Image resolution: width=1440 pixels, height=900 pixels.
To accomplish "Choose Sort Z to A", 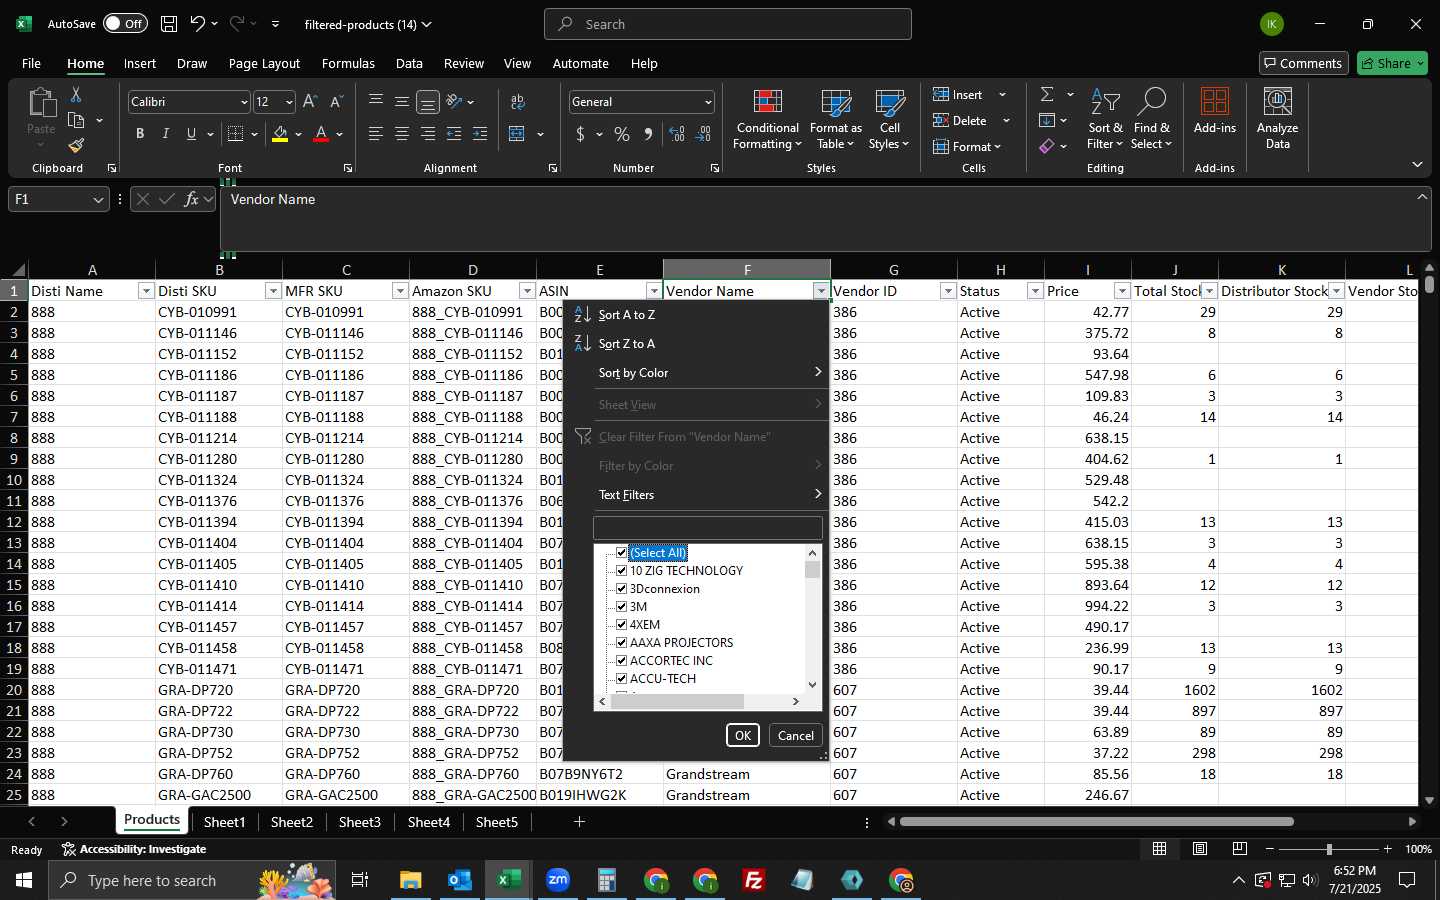I will (627, 344).
